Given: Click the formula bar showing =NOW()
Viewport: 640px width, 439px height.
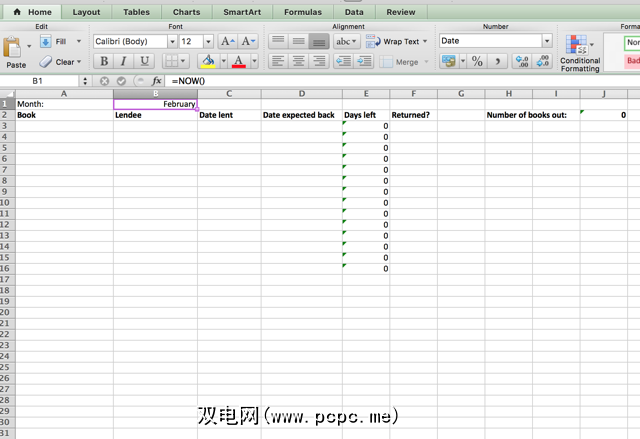Looking at the screenshot, I should pos(402,81).
